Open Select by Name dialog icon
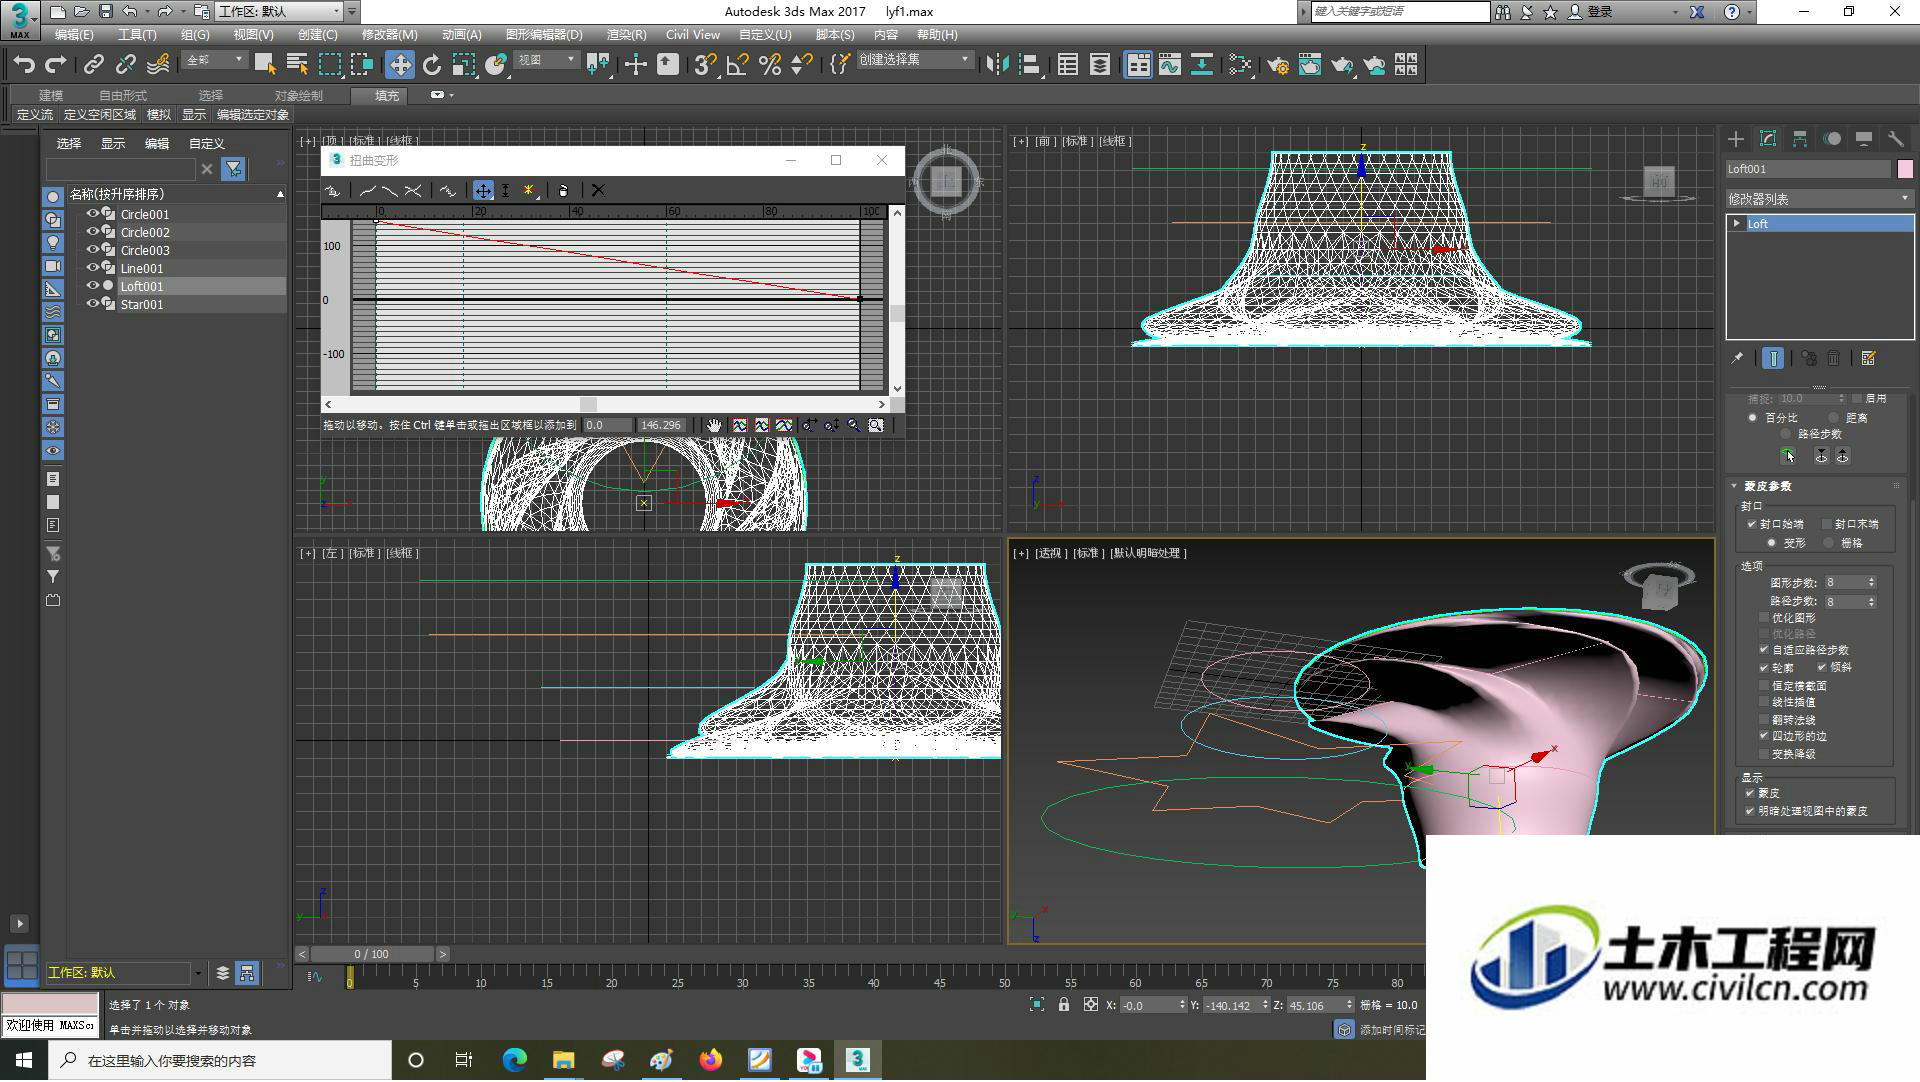This screenshot has height=1082, width=1920. pyautogui.click(x=297, y=65)
